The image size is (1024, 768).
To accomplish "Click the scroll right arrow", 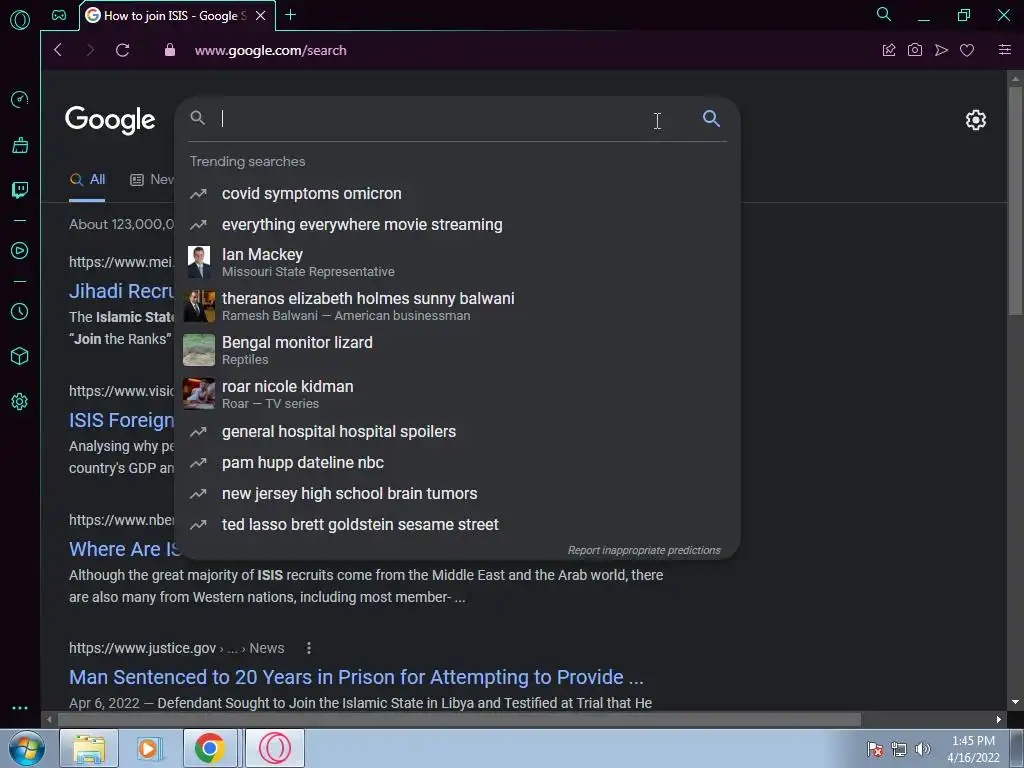I will tap(999, 720).
